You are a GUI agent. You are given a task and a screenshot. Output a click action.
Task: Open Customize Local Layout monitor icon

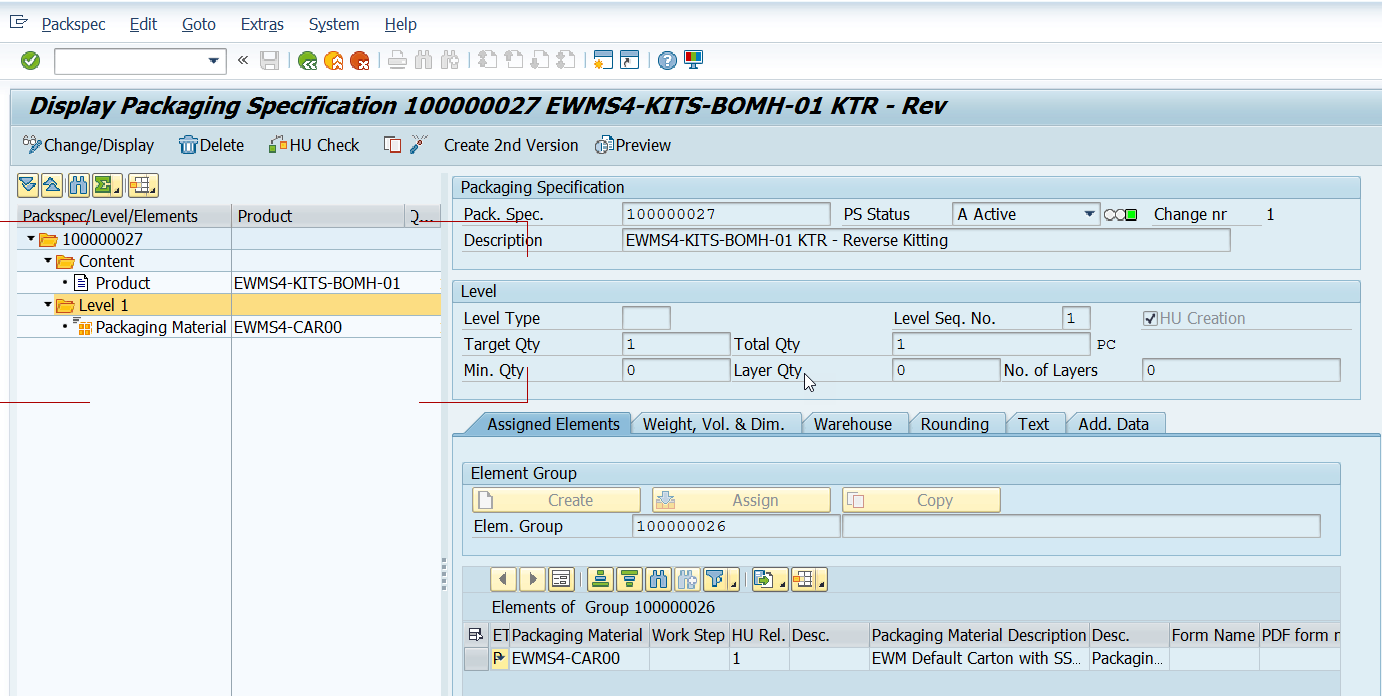[x=693, y=61]
